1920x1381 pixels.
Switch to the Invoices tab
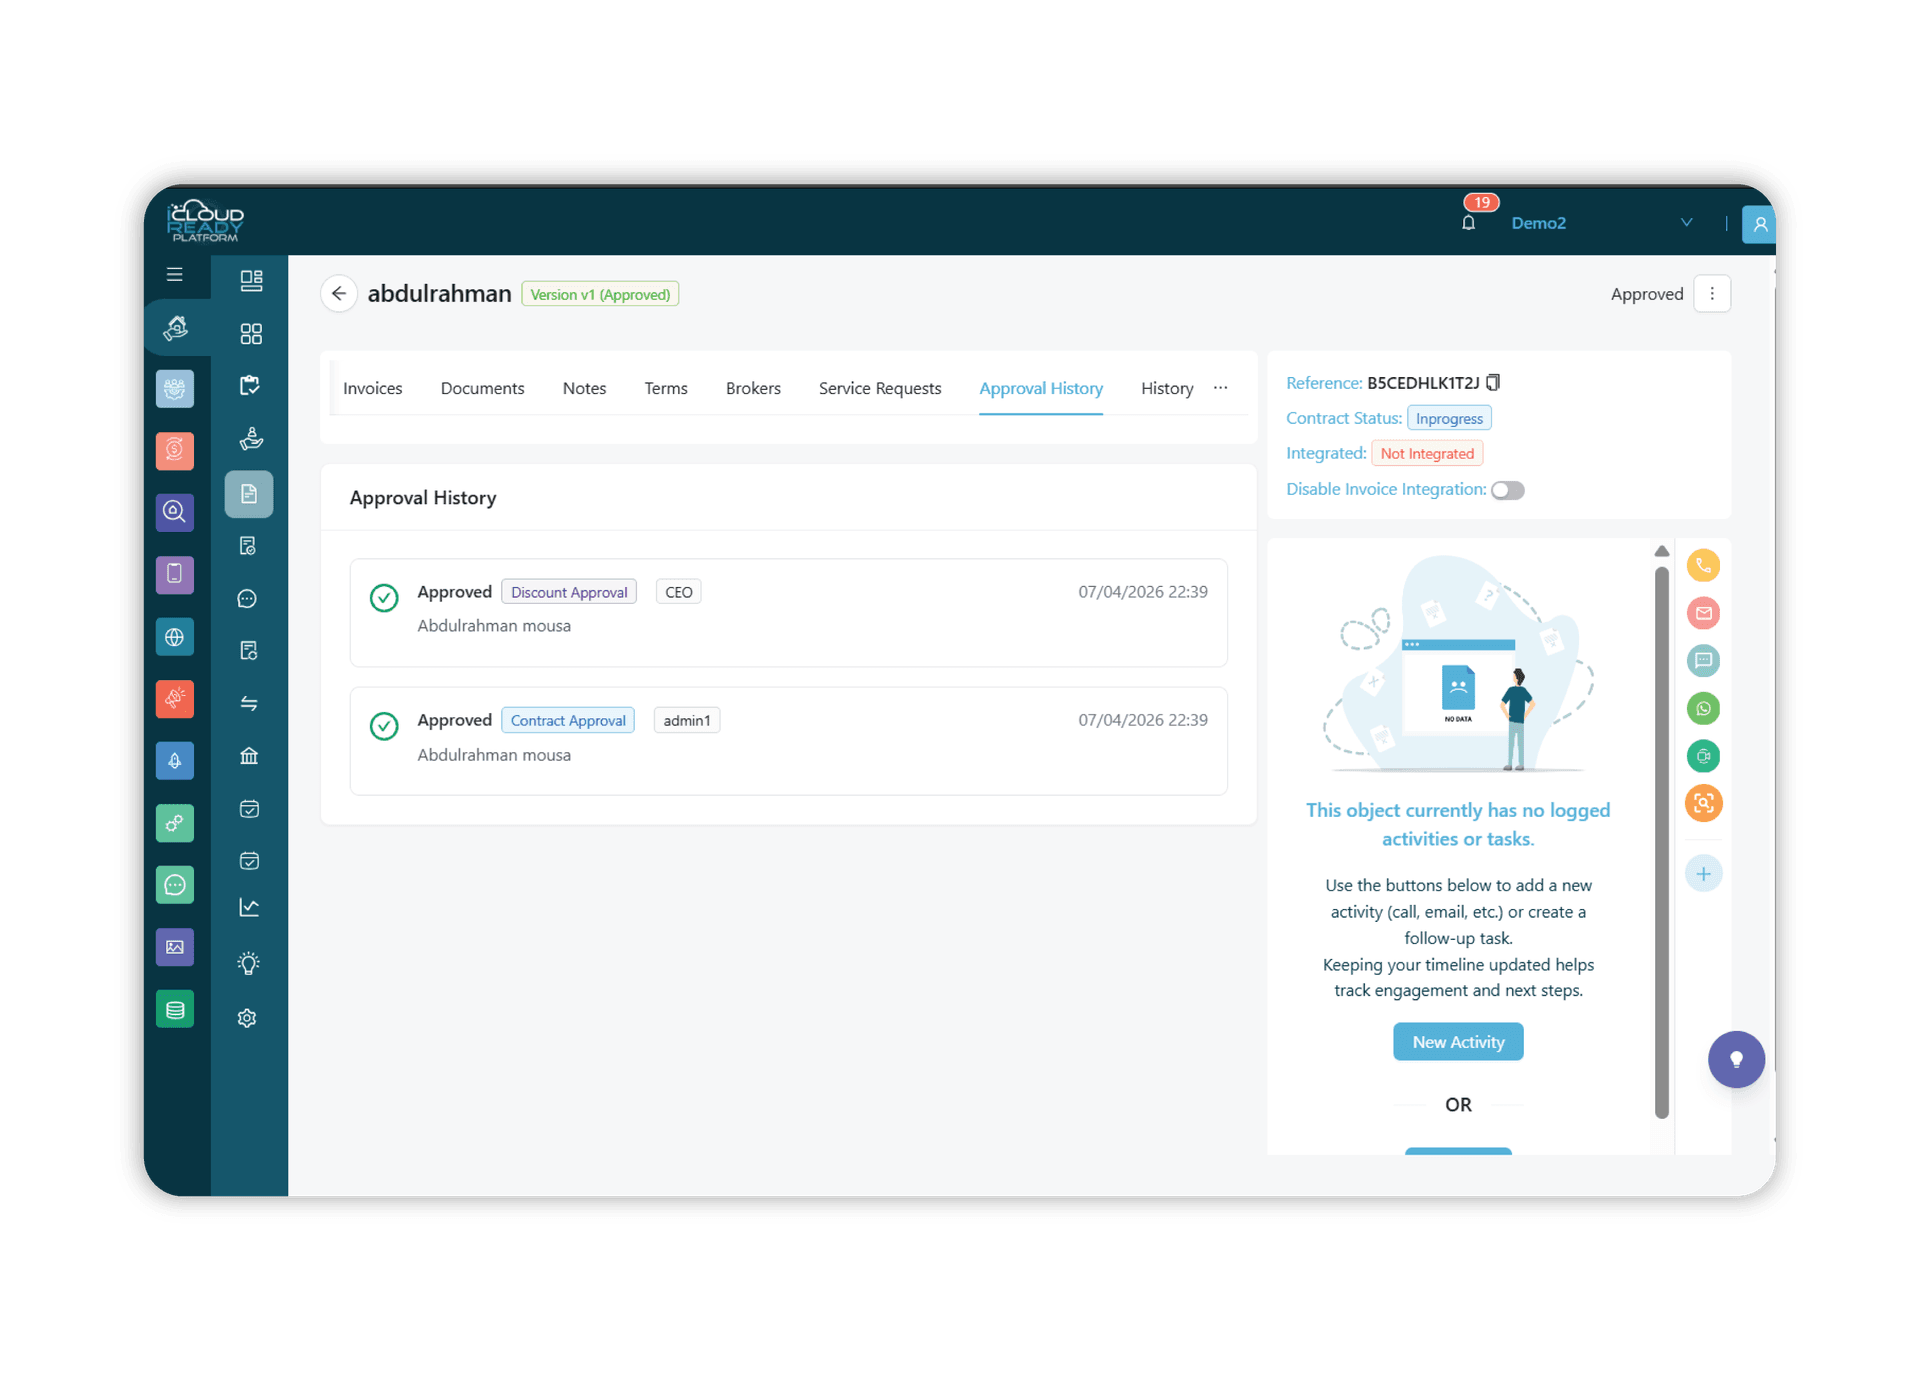[x=373, y=388]
